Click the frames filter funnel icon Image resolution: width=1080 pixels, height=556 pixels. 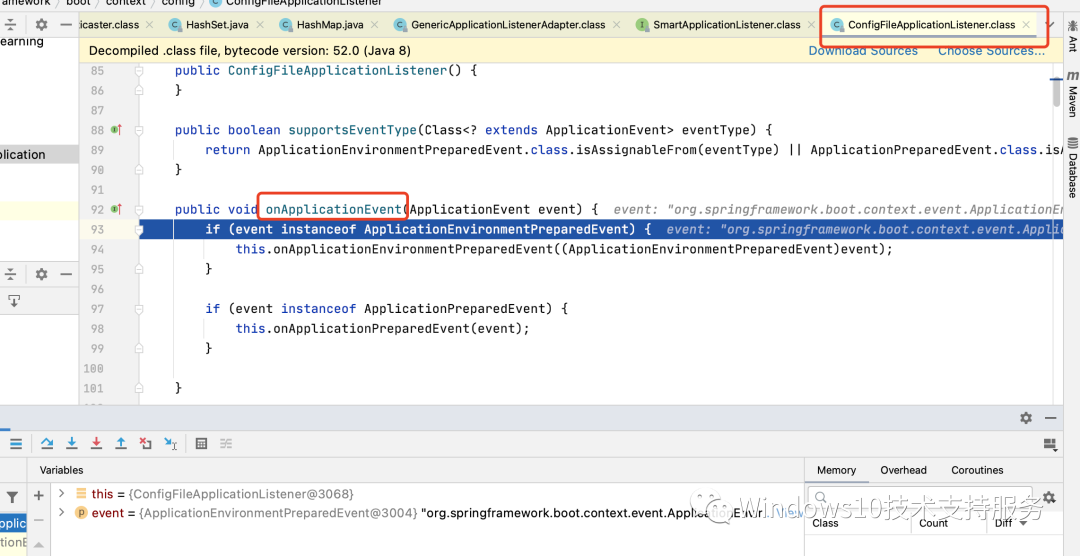click(12, 497)
